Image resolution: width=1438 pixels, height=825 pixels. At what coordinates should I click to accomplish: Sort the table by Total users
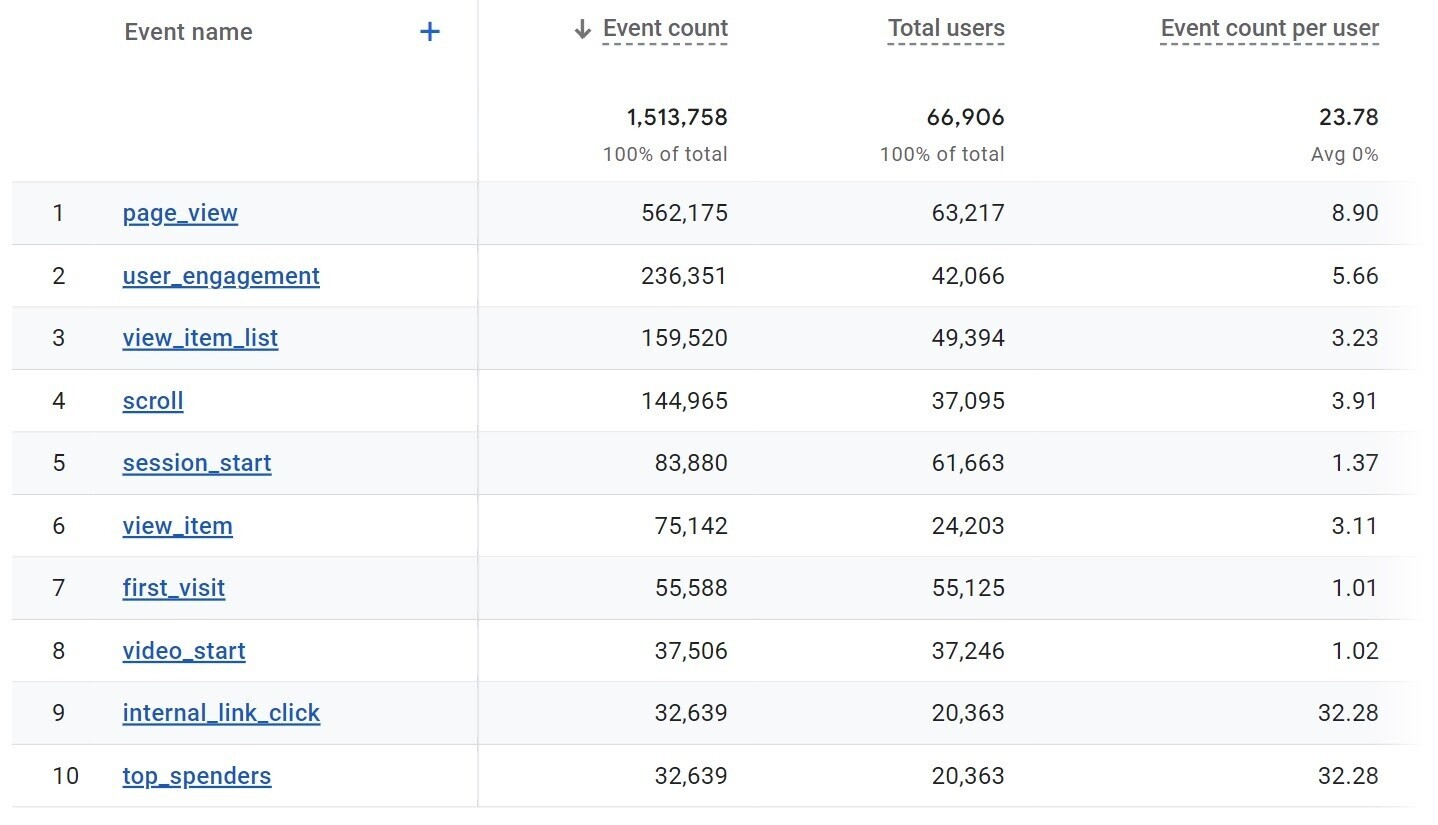pyautogui.click(x=944, y=28)
